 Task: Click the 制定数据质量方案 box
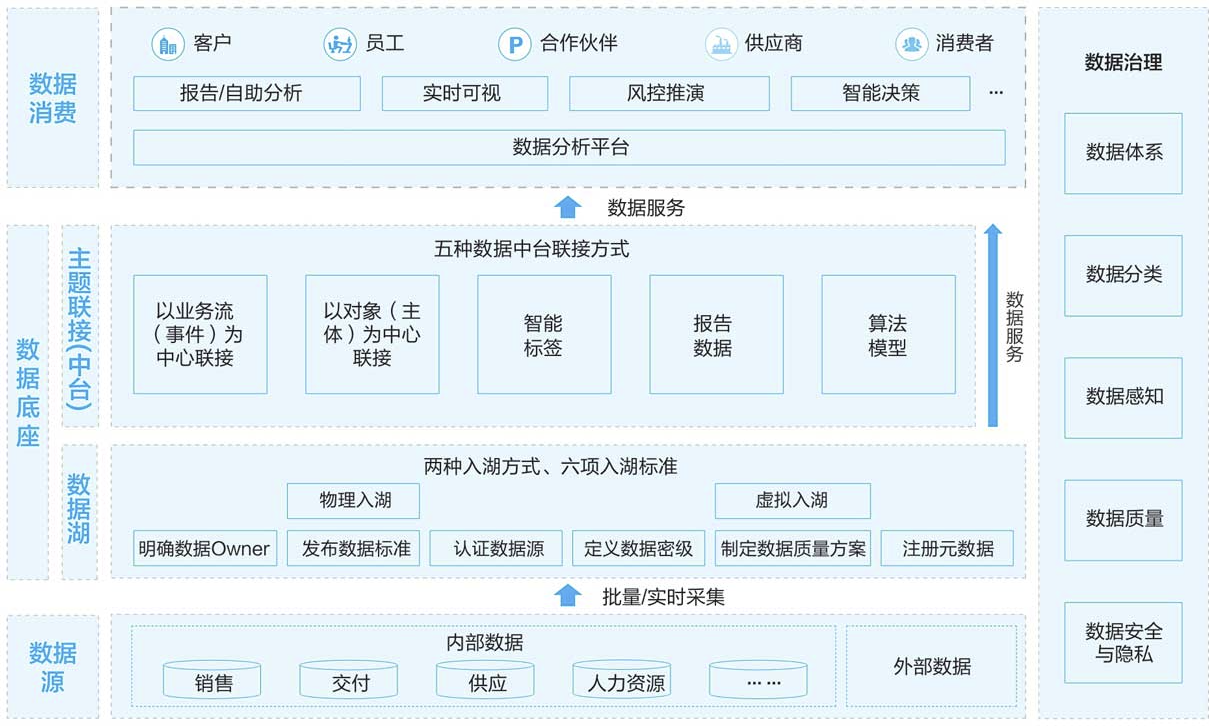792,548
